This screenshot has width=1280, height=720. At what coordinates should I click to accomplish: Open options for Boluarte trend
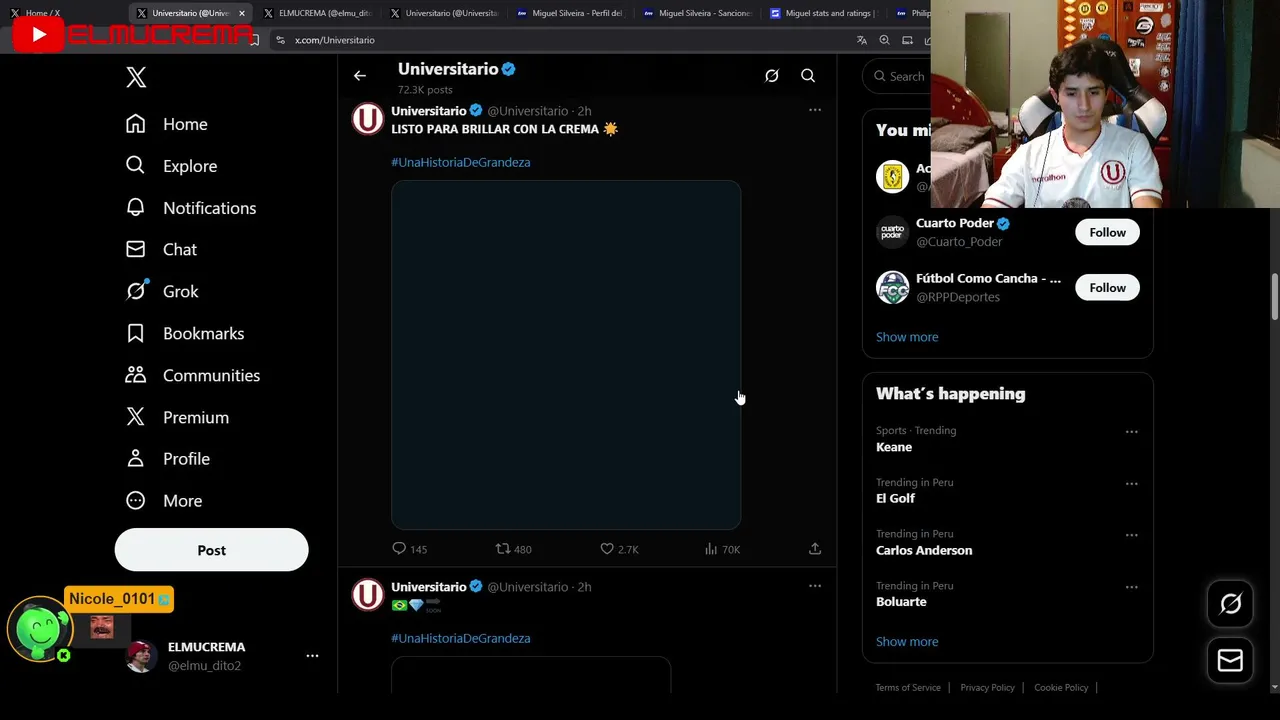pyautogui.click(x=1131, y=587)
